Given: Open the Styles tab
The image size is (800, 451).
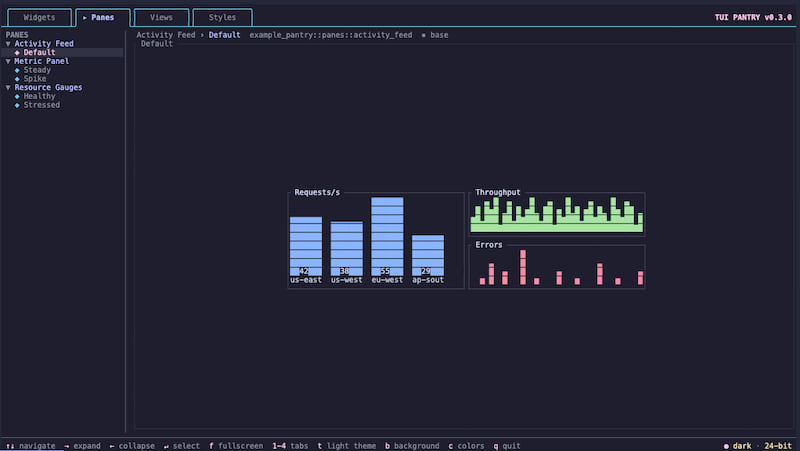Looking at the screenshot, I should click(x=222, y=17).
